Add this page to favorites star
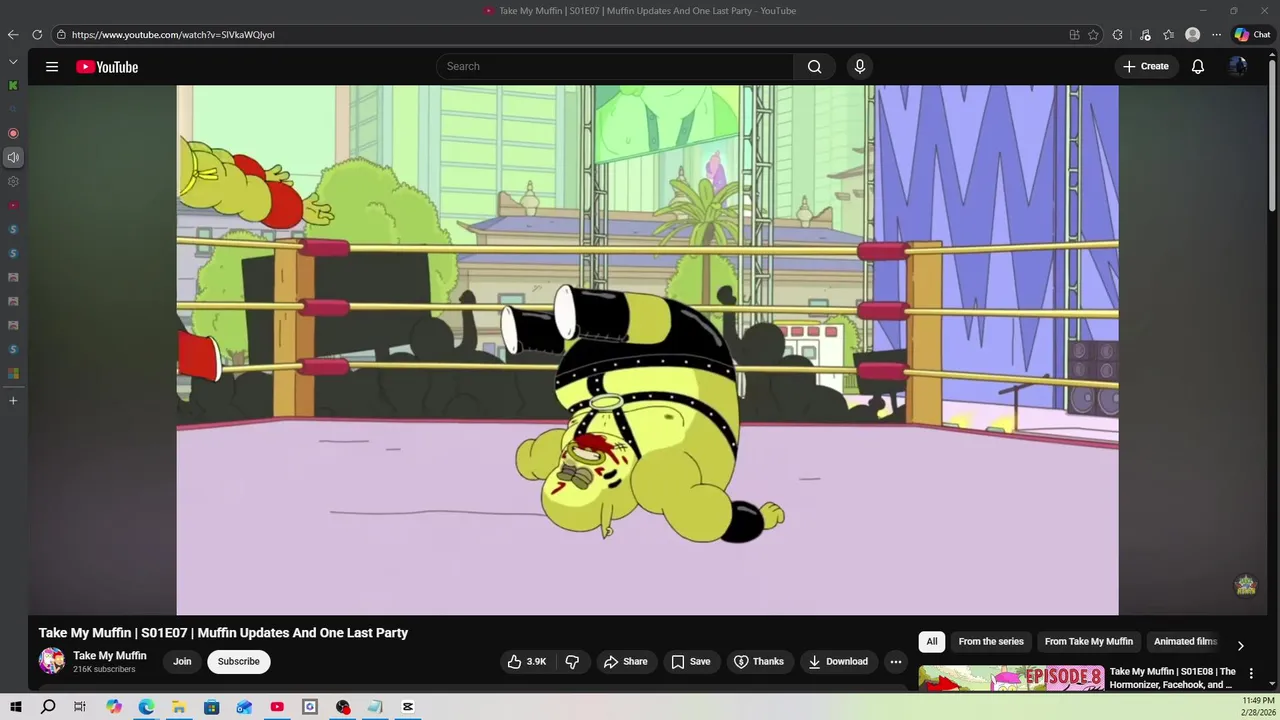Viewport: 1280px width, 720px height. (x=1094, y=35)
